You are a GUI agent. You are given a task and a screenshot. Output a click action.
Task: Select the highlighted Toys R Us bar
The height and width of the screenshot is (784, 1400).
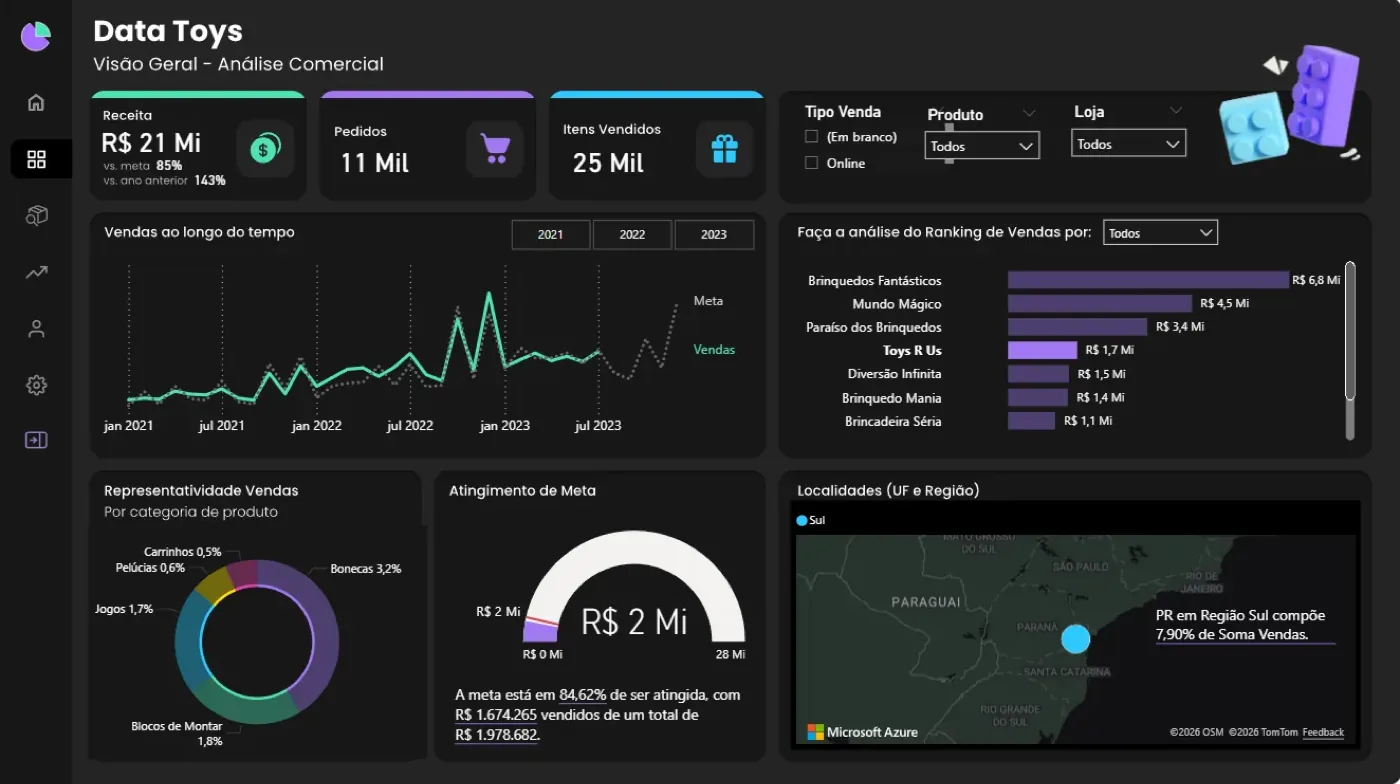coord(1042,350)
